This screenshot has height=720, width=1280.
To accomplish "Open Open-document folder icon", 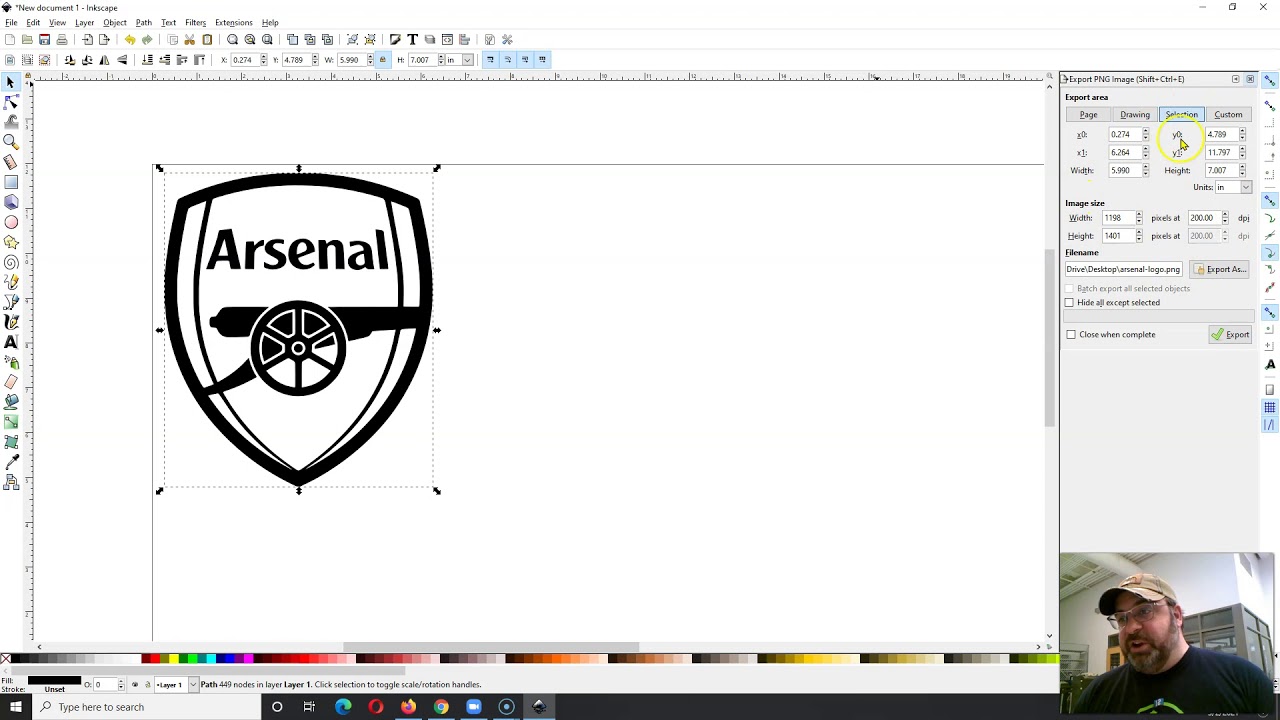I will tap(27, 40).
